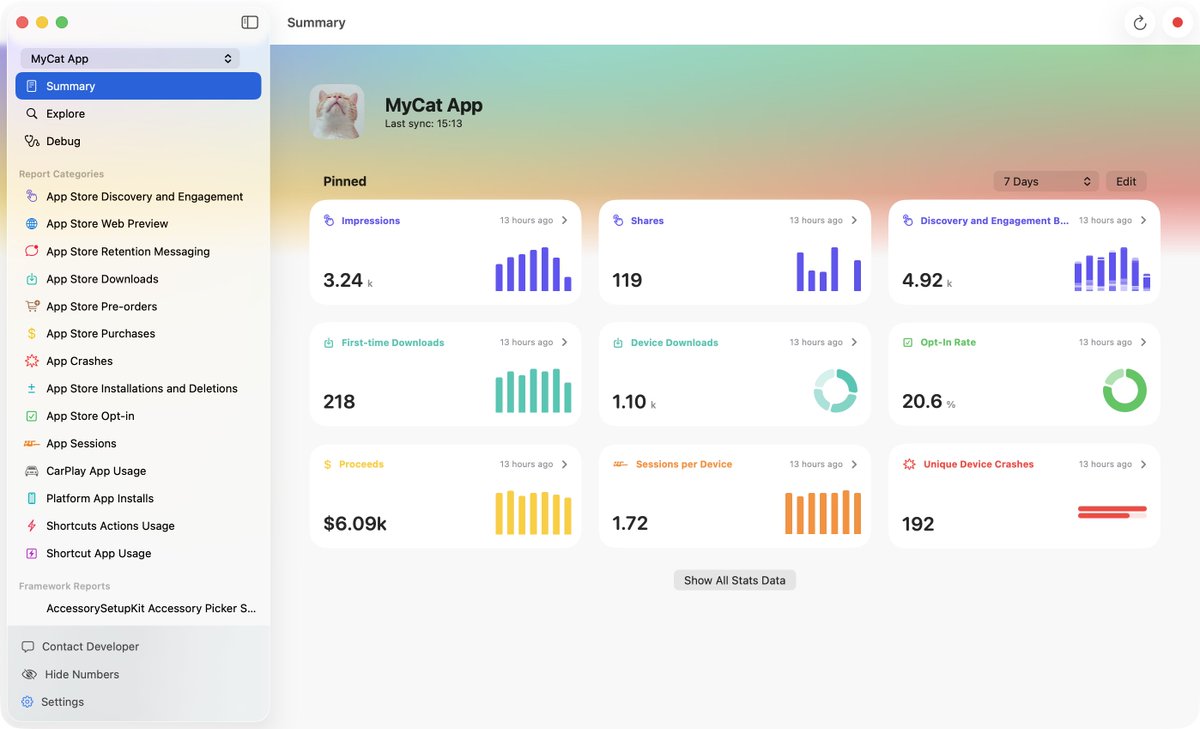
Task: Toggle Hide Numbers eye icon
Action: [x=29, y=674]
